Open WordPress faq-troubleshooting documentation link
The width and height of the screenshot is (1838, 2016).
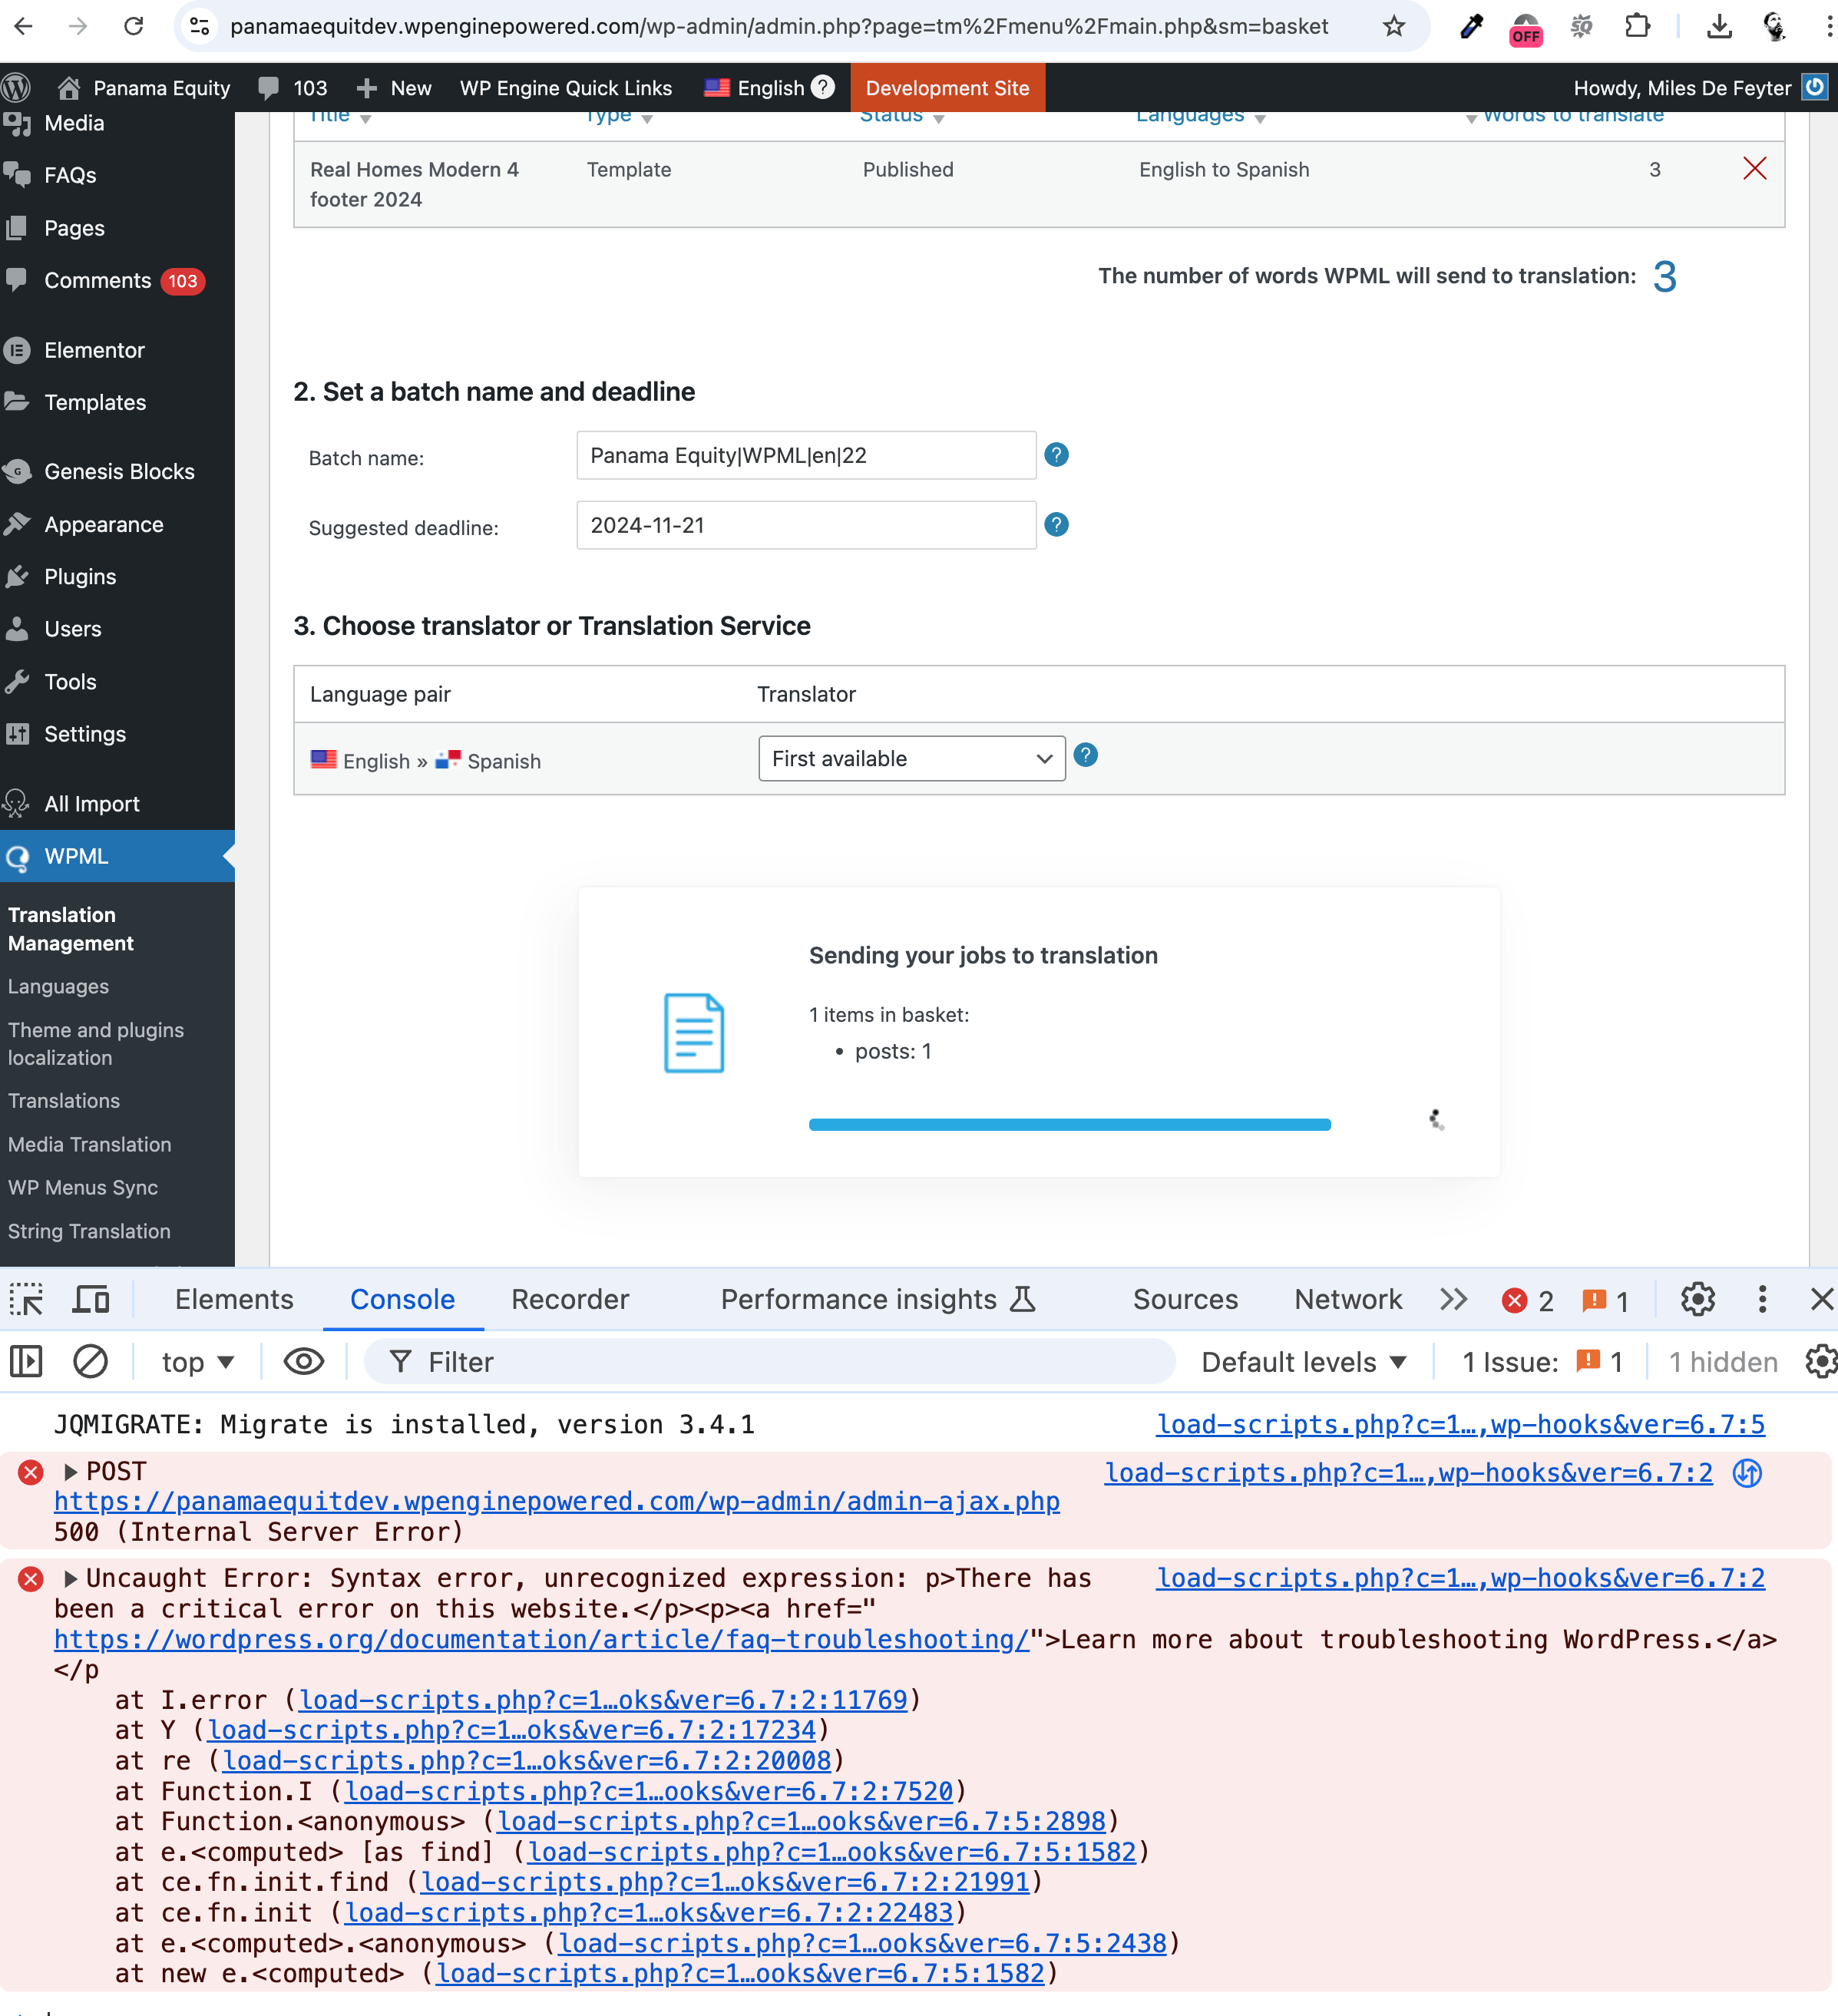pyautogui.click(x=541, y=1639)
